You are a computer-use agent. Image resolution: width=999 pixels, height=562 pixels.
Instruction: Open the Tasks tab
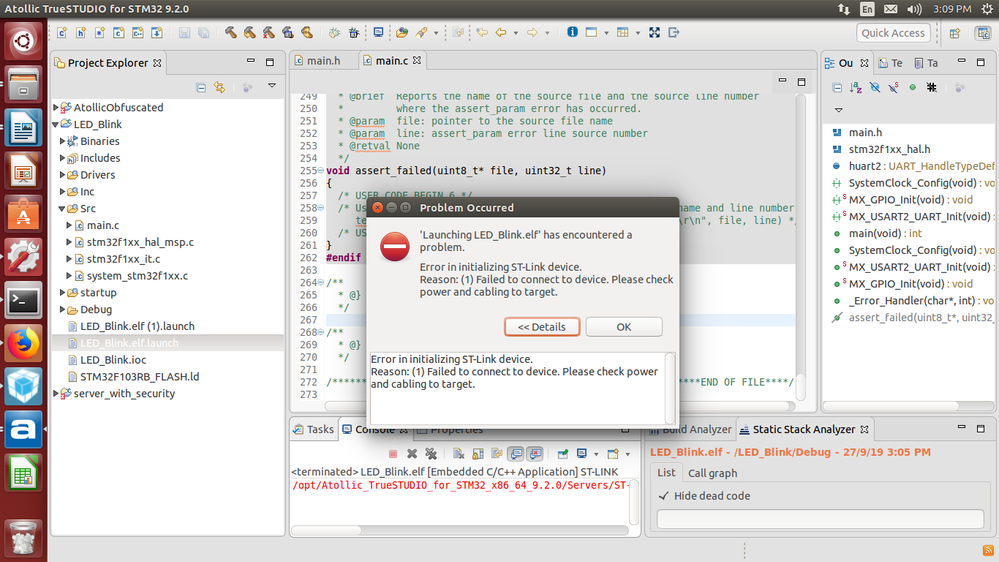point(313,429)
